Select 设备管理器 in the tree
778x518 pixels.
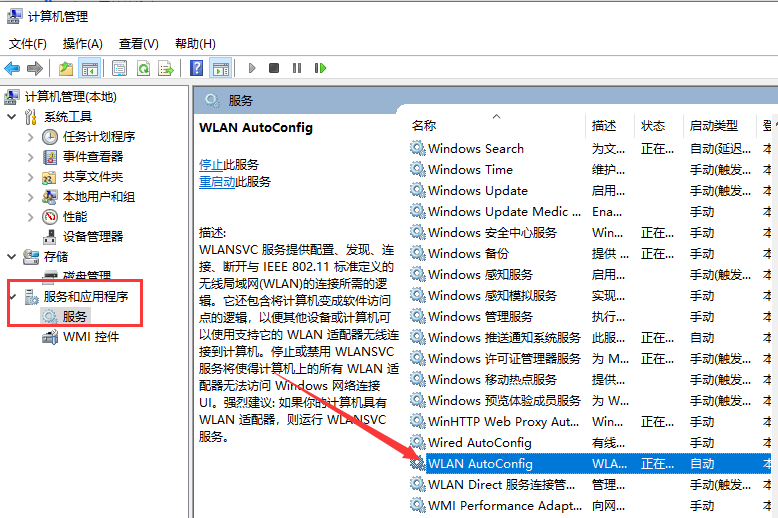(92, 237)
